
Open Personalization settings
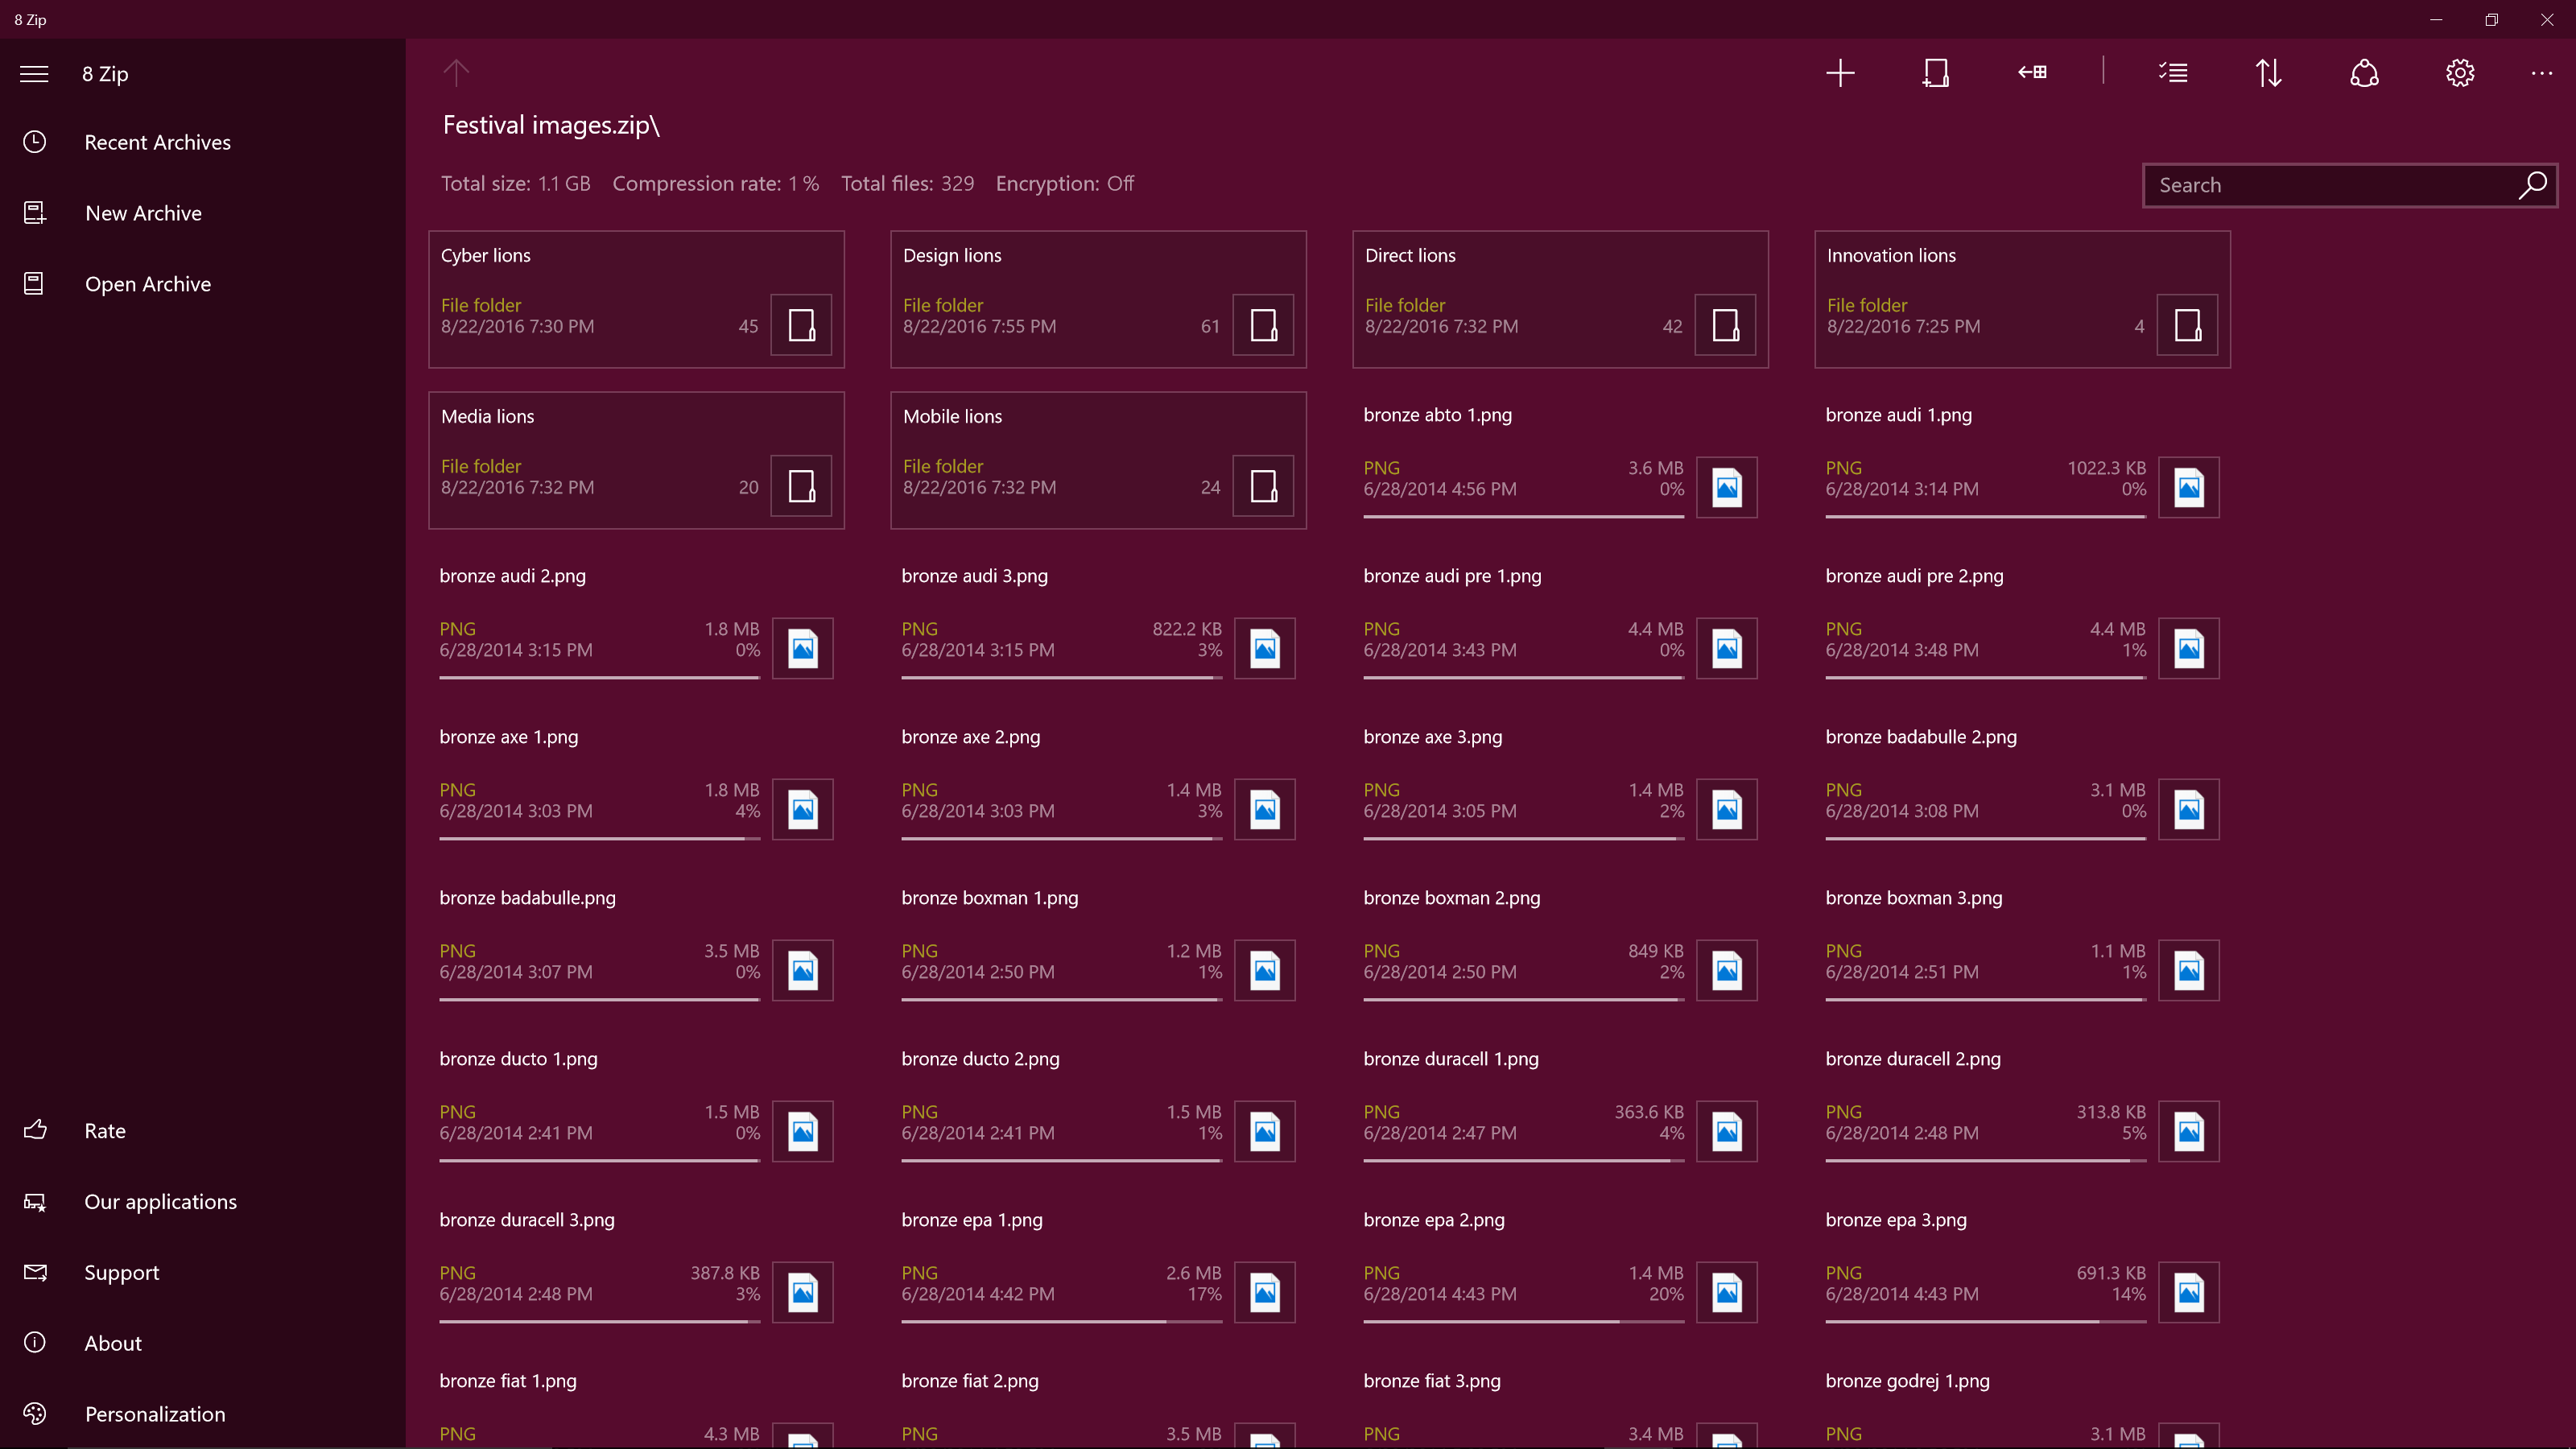154,1413
